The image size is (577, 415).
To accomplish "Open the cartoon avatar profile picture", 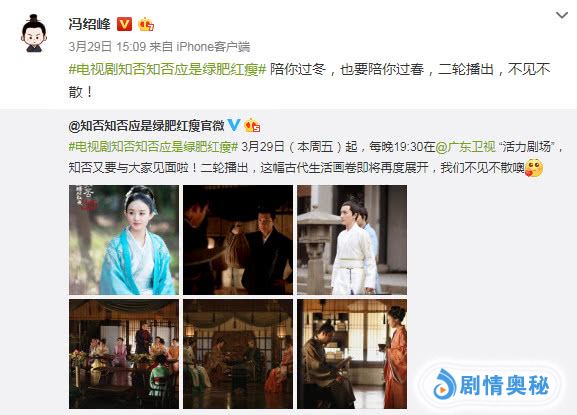I will tap(34, 33).
